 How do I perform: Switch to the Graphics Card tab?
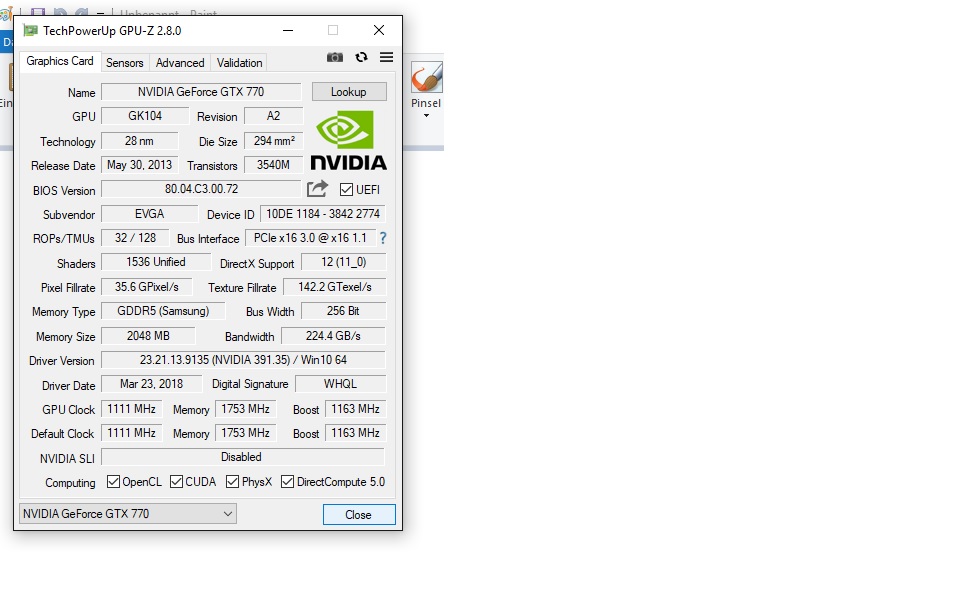[59, 61]
